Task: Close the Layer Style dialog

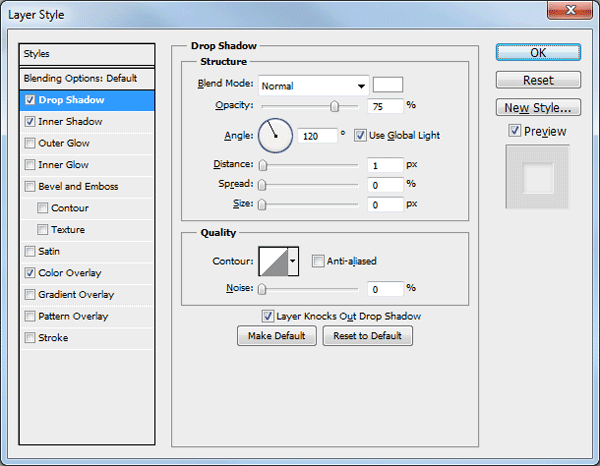Action: 570,10
